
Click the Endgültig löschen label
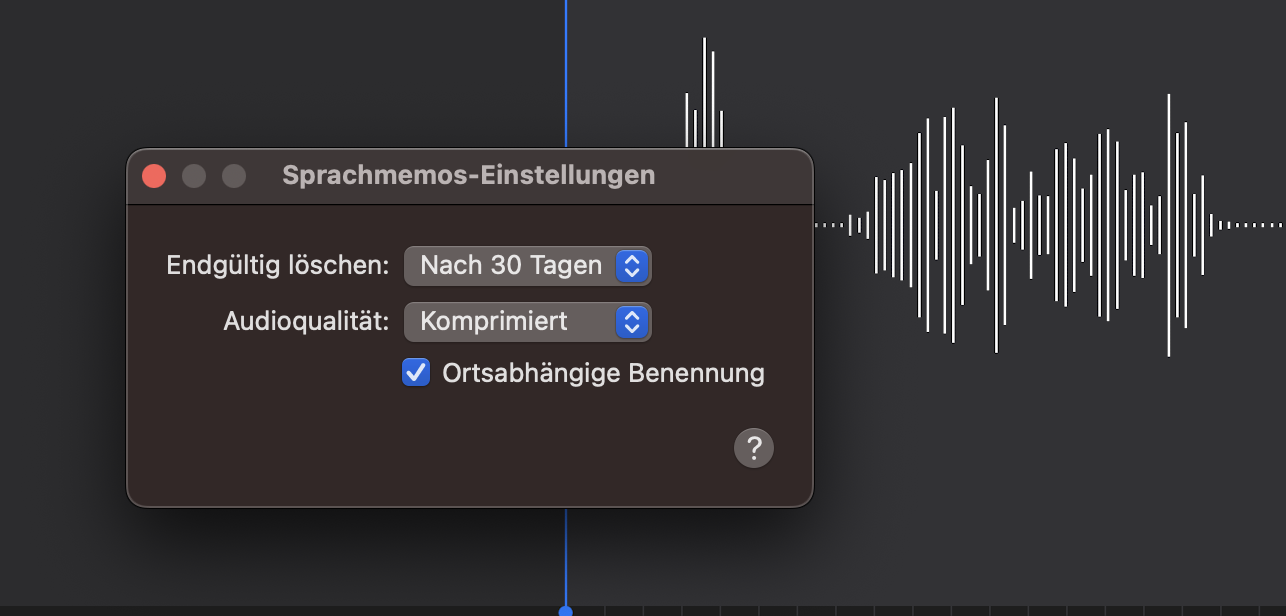click(277, 266)
